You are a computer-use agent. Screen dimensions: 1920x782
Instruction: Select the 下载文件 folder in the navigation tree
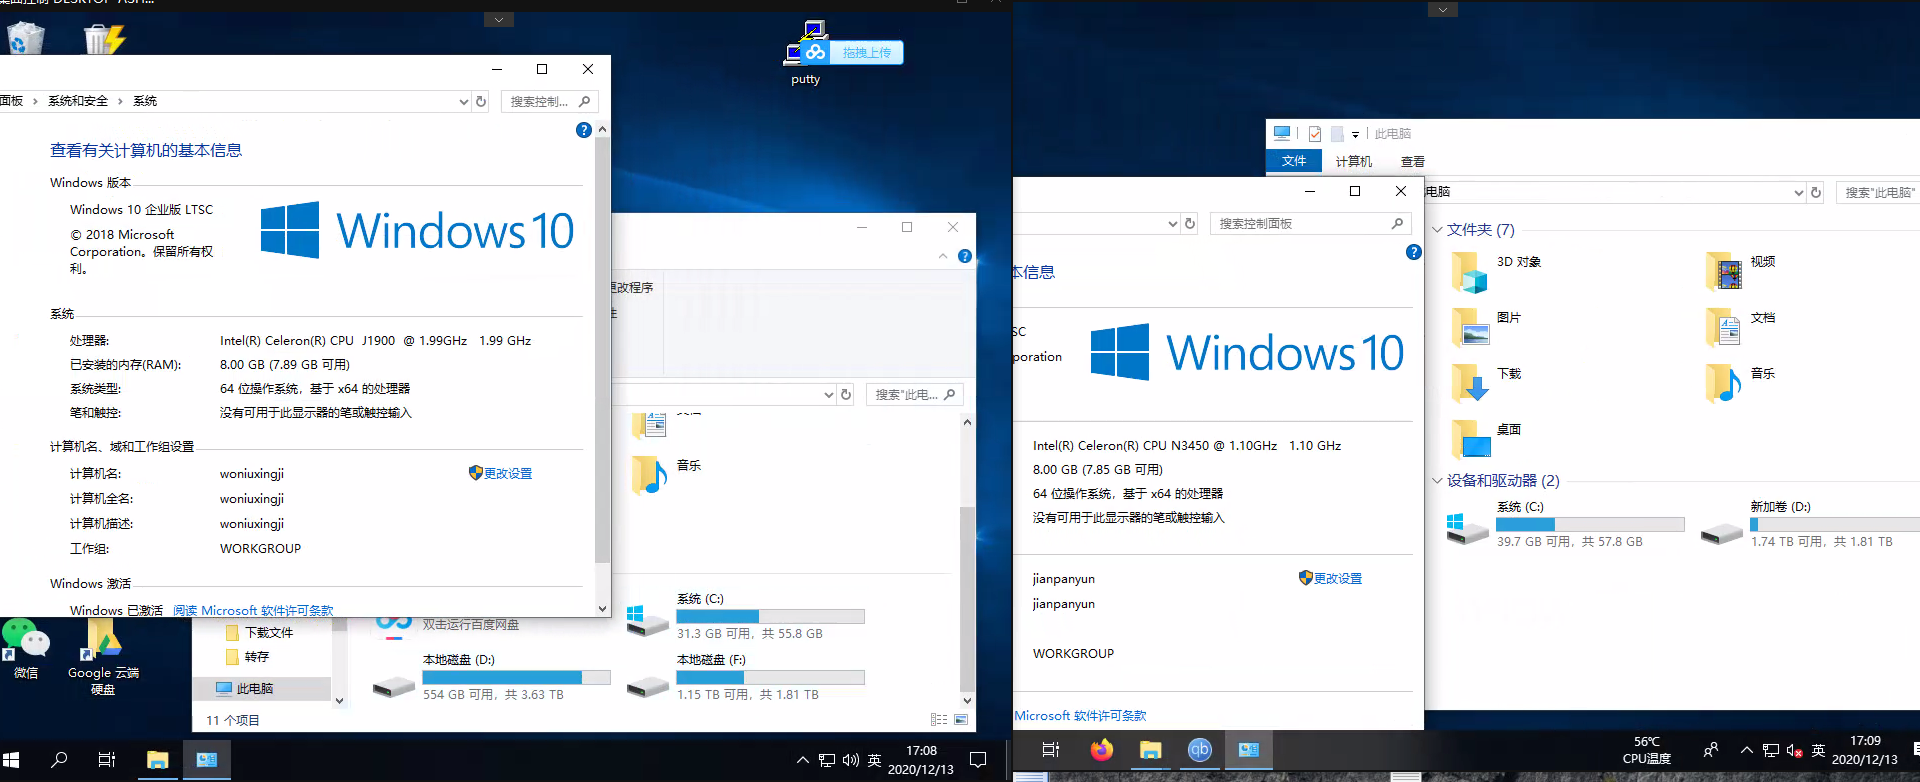click(x=262, y=633)
